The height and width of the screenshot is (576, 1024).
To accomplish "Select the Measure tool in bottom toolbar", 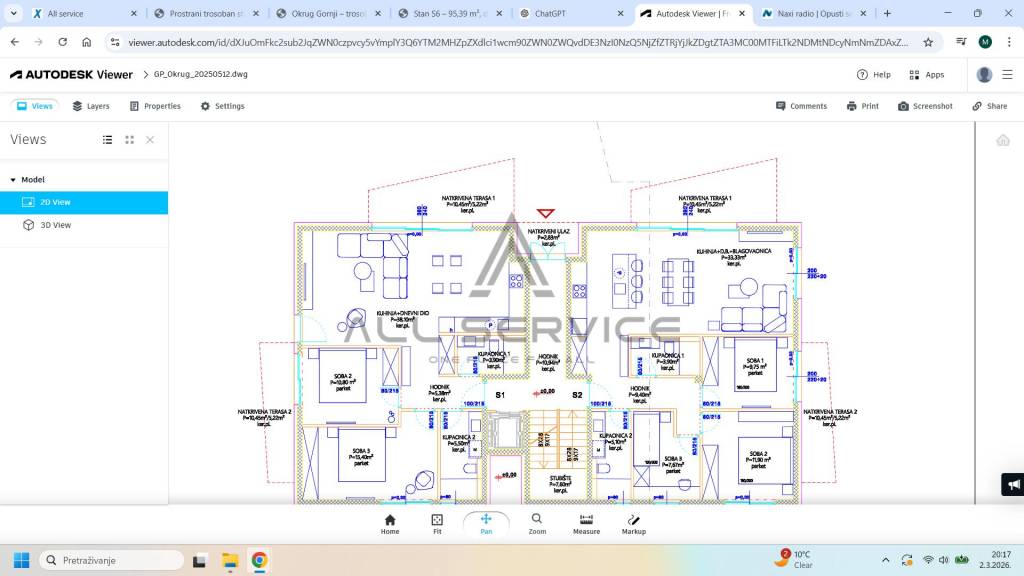I will (586, 523).
